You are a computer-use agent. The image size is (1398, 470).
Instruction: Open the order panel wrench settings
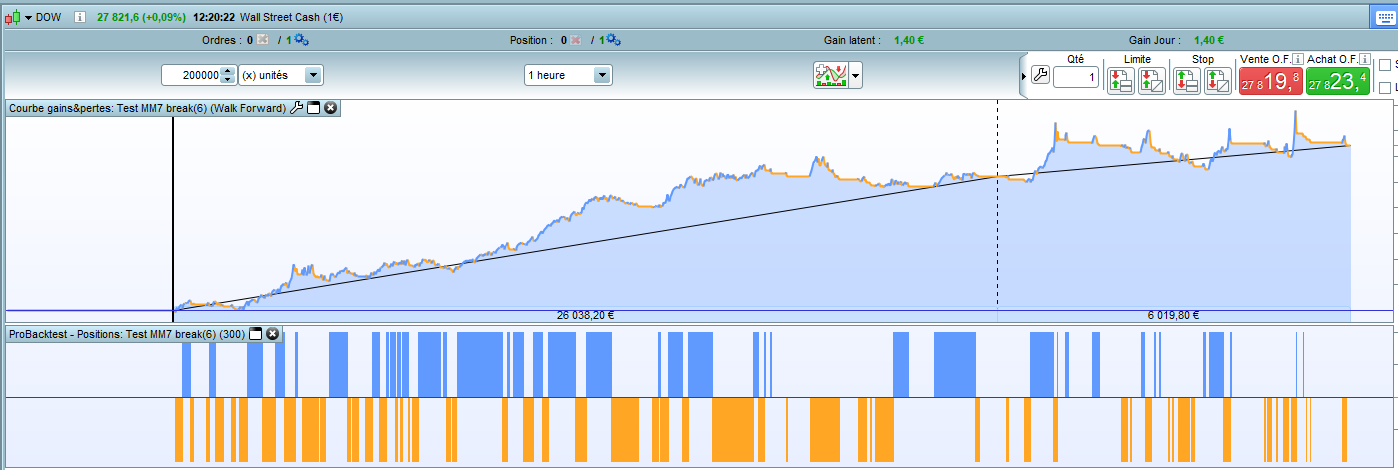coord(1040,76)
